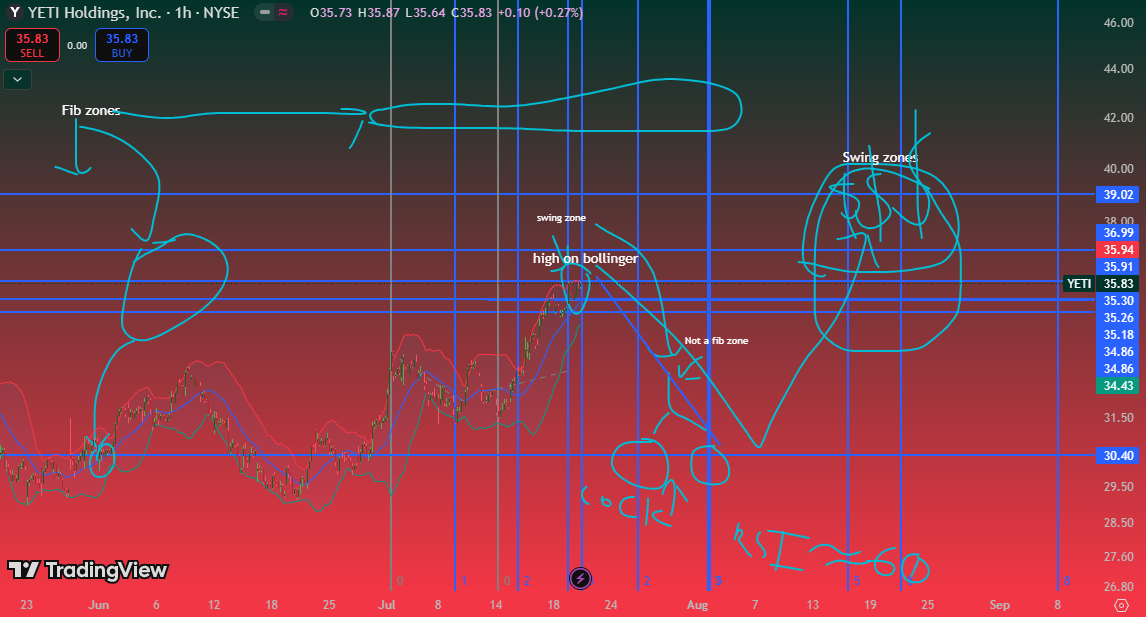Screen dimensions: 1146x617
Task: Click the 31.50 price scale tick
Action: (x=1118, y=418)
